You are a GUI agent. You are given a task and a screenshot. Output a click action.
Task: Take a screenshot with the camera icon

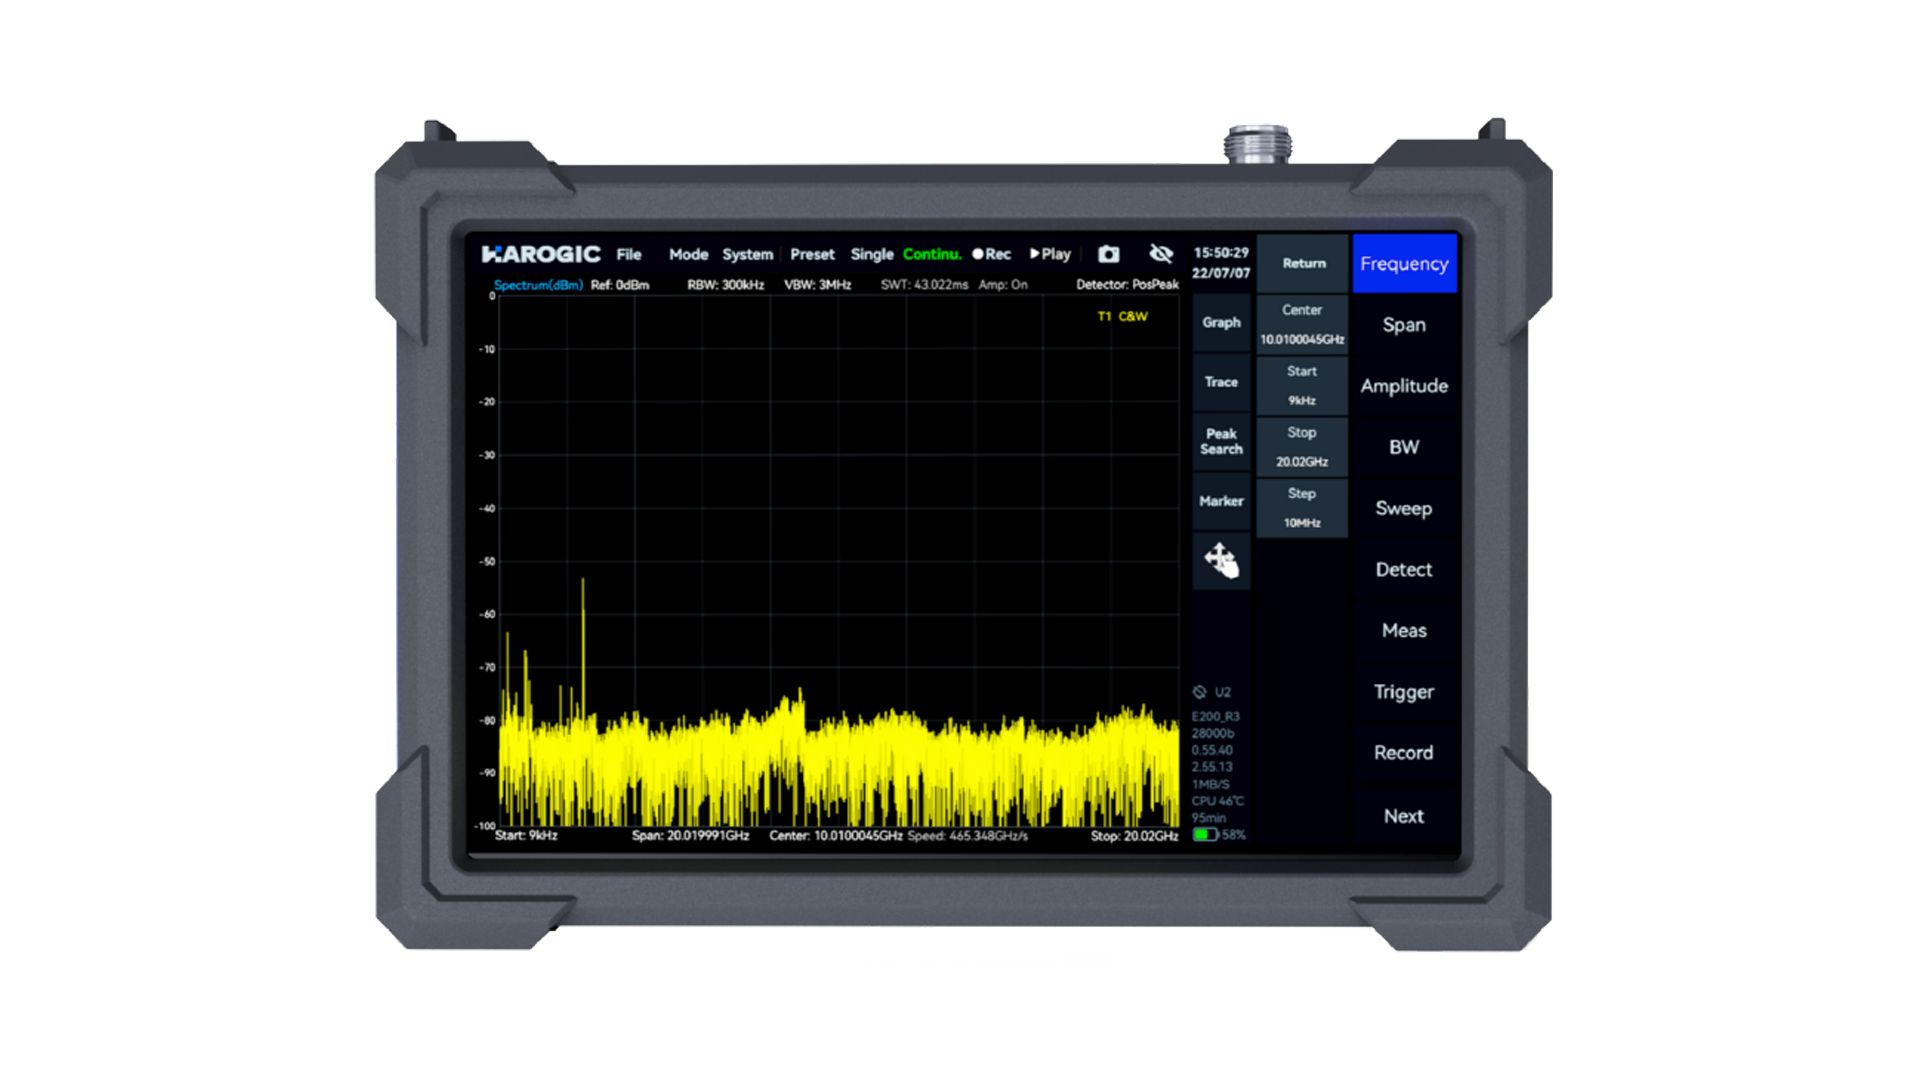pyautogui.click(x=1108, y=254)
